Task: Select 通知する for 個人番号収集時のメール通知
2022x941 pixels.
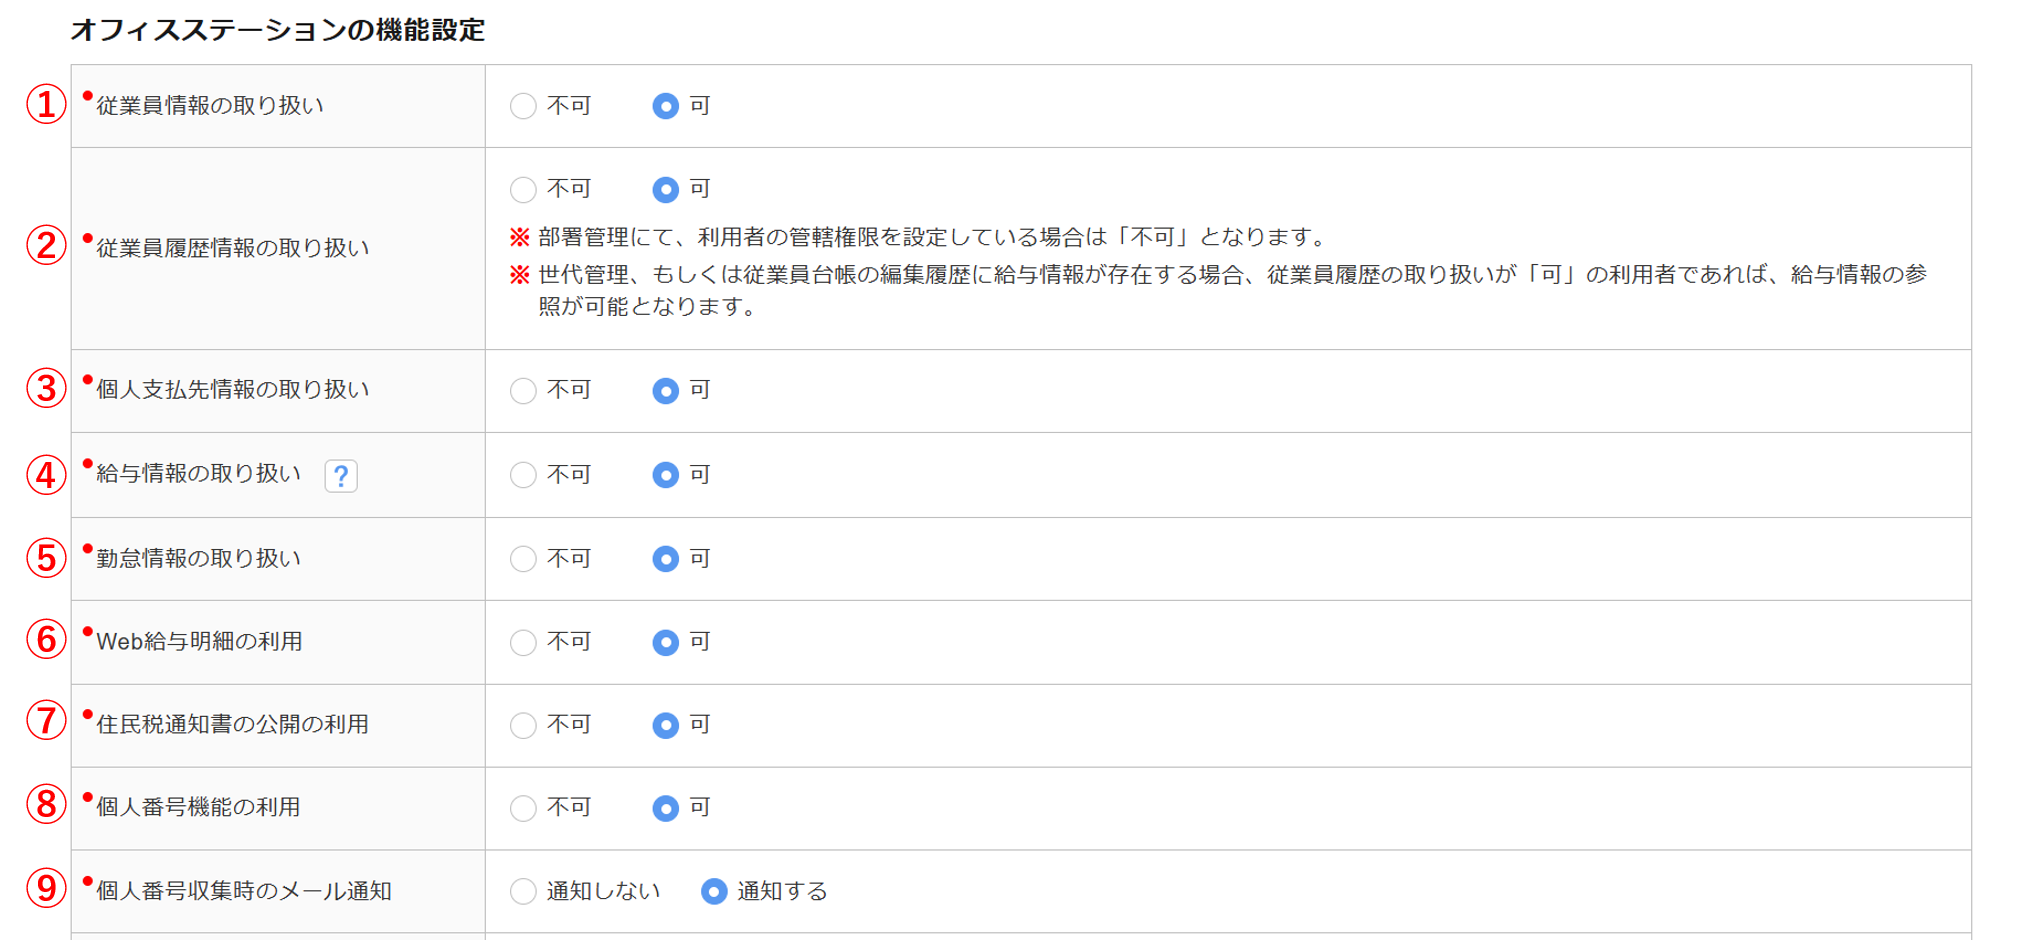Action: [x=713, y=891]
